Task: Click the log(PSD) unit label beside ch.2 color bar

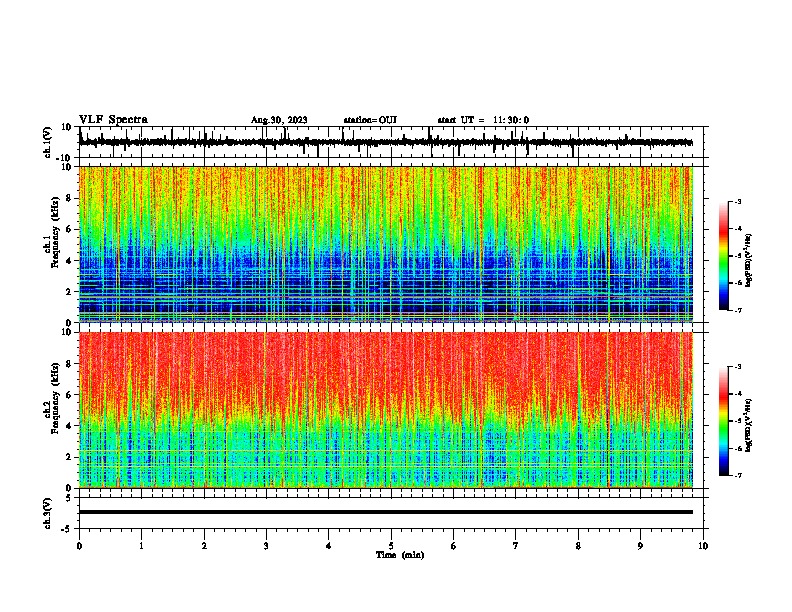Action: (x=748, y=425)
